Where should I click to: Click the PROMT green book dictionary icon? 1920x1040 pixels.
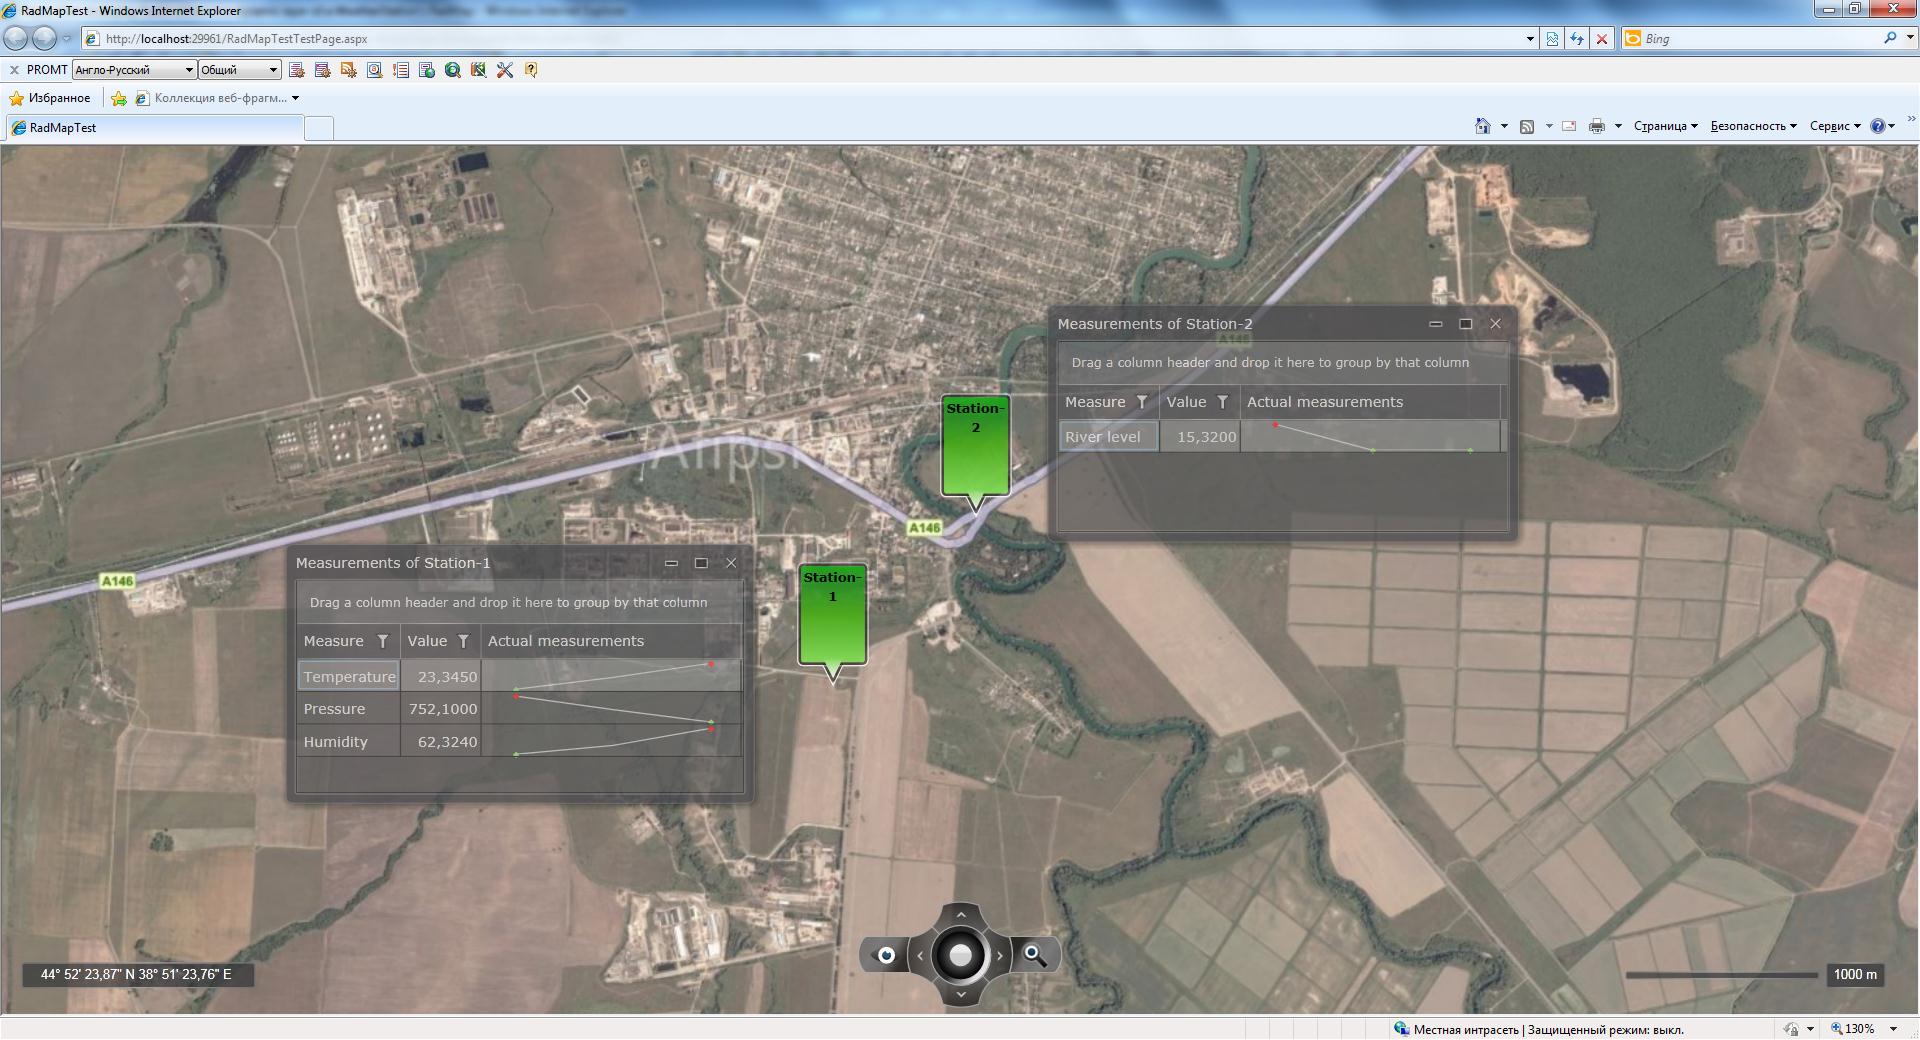(x=478, y=70)
